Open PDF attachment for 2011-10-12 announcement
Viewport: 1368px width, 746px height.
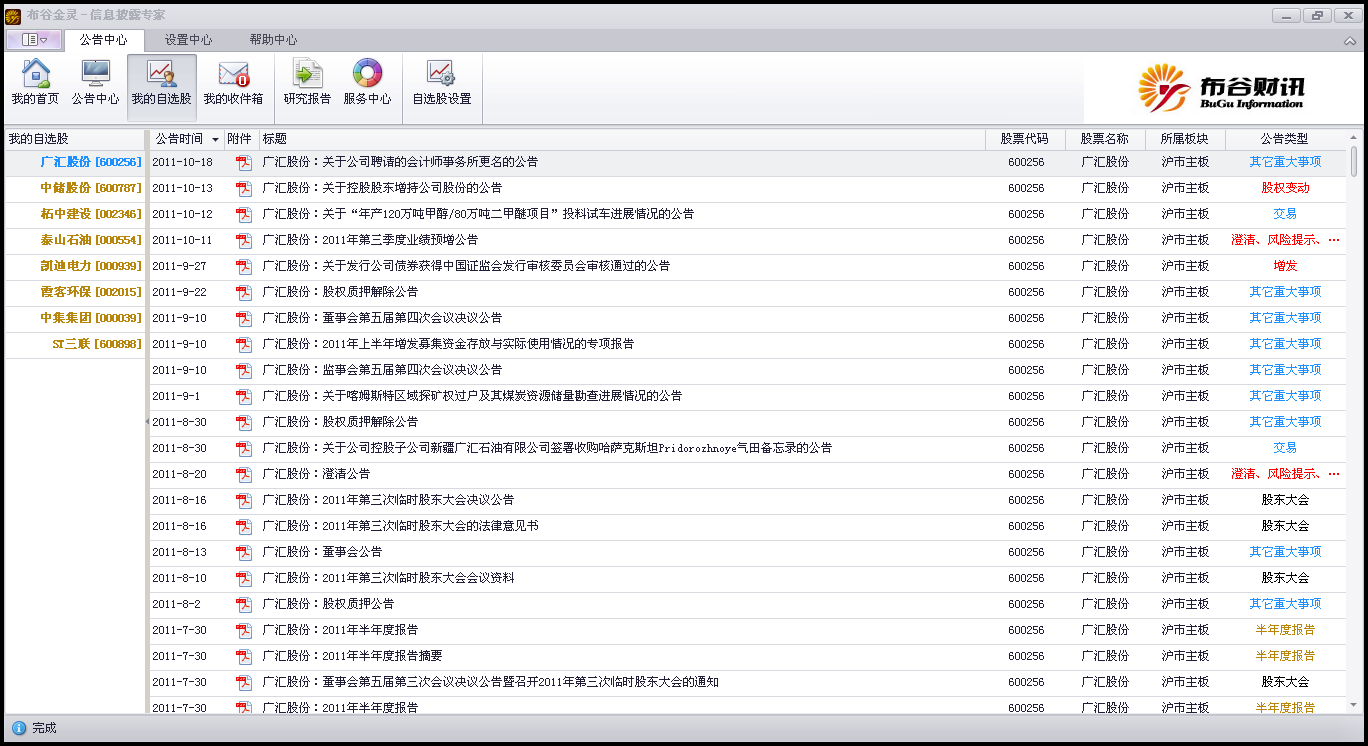[244, 214]
